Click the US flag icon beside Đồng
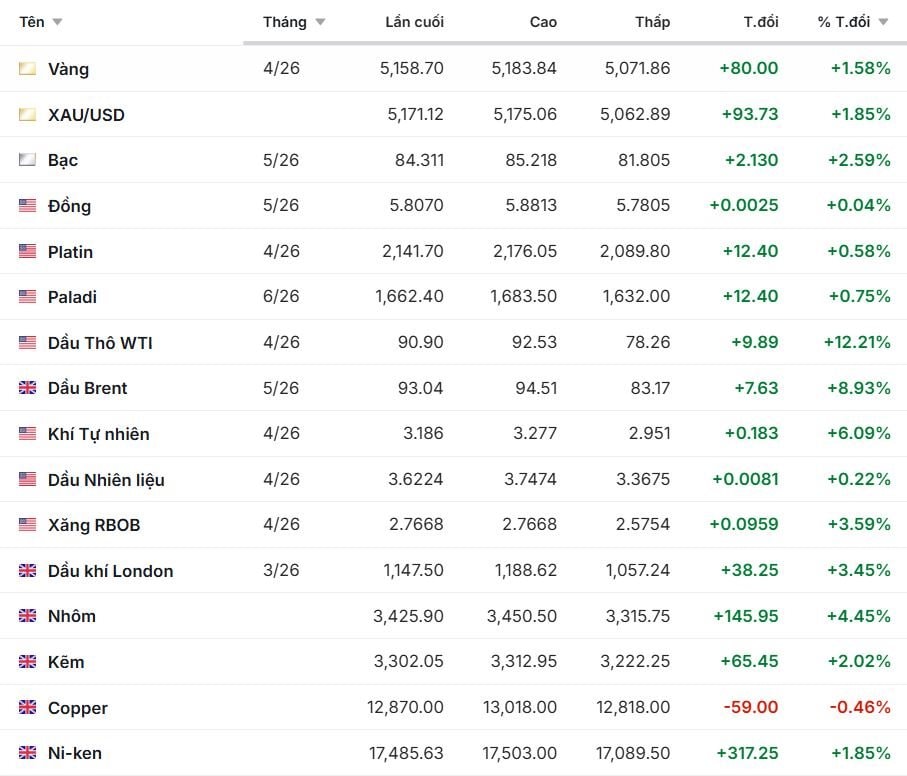This screenshot has width=907, height=776. (27, 206)
